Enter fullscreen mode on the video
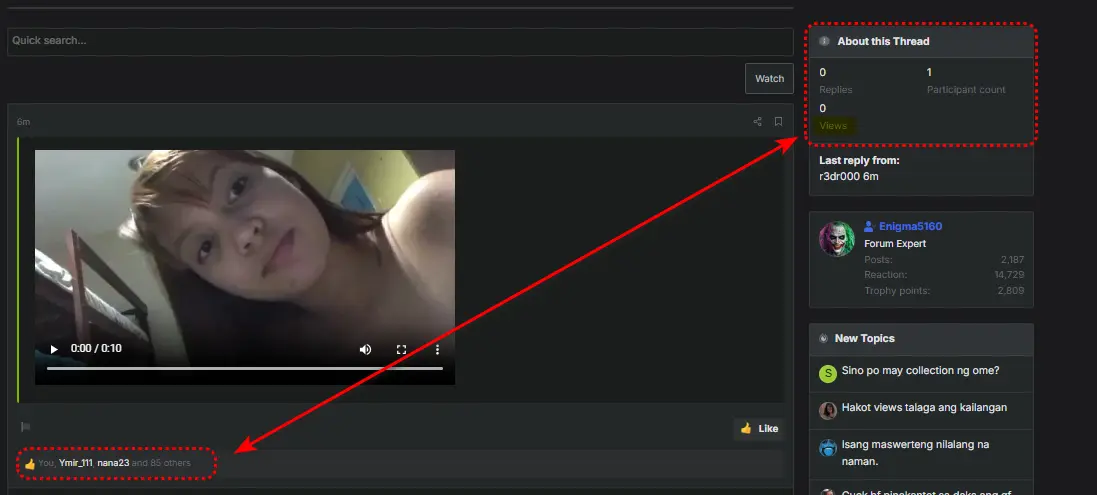The image size is (1097, 495). (x=402, y=349)
